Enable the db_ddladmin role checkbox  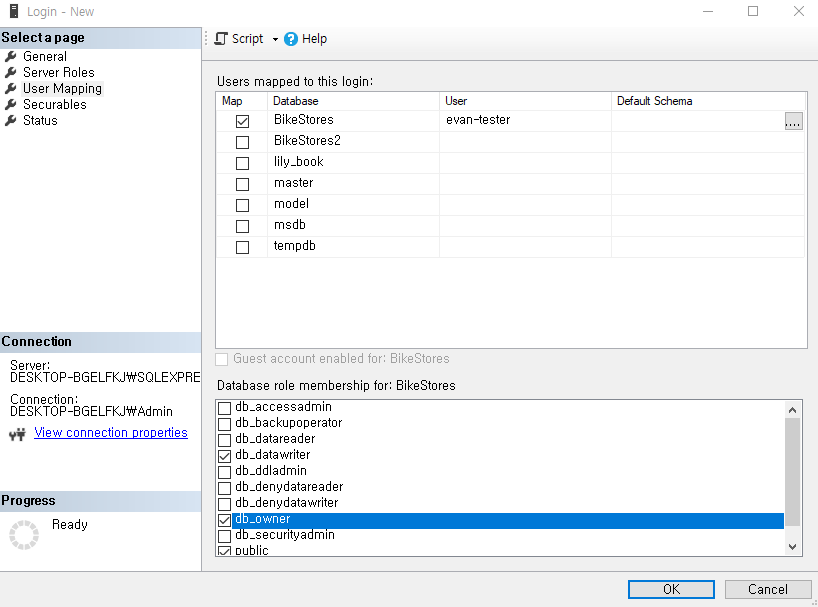click(224, 472)
